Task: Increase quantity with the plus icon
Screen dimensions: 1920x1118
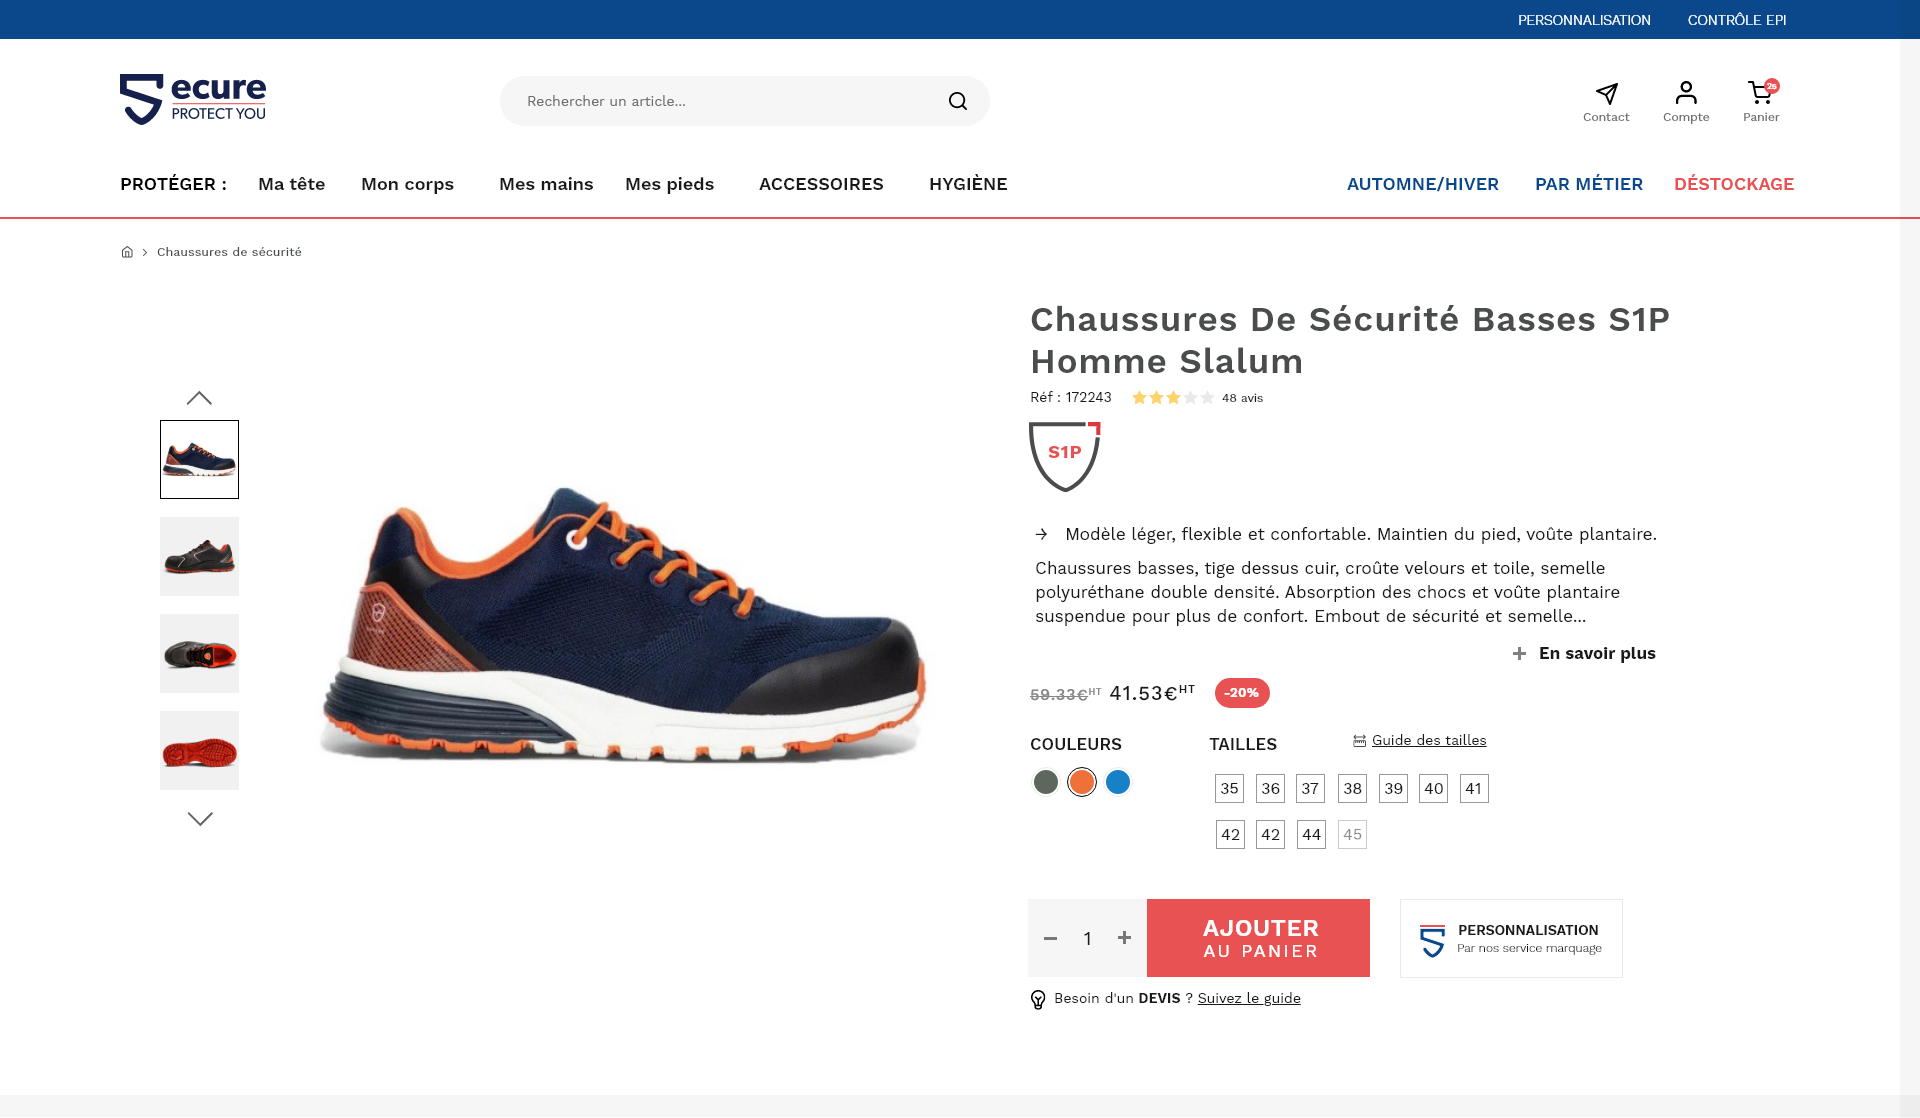Action: coord(1125,938)
